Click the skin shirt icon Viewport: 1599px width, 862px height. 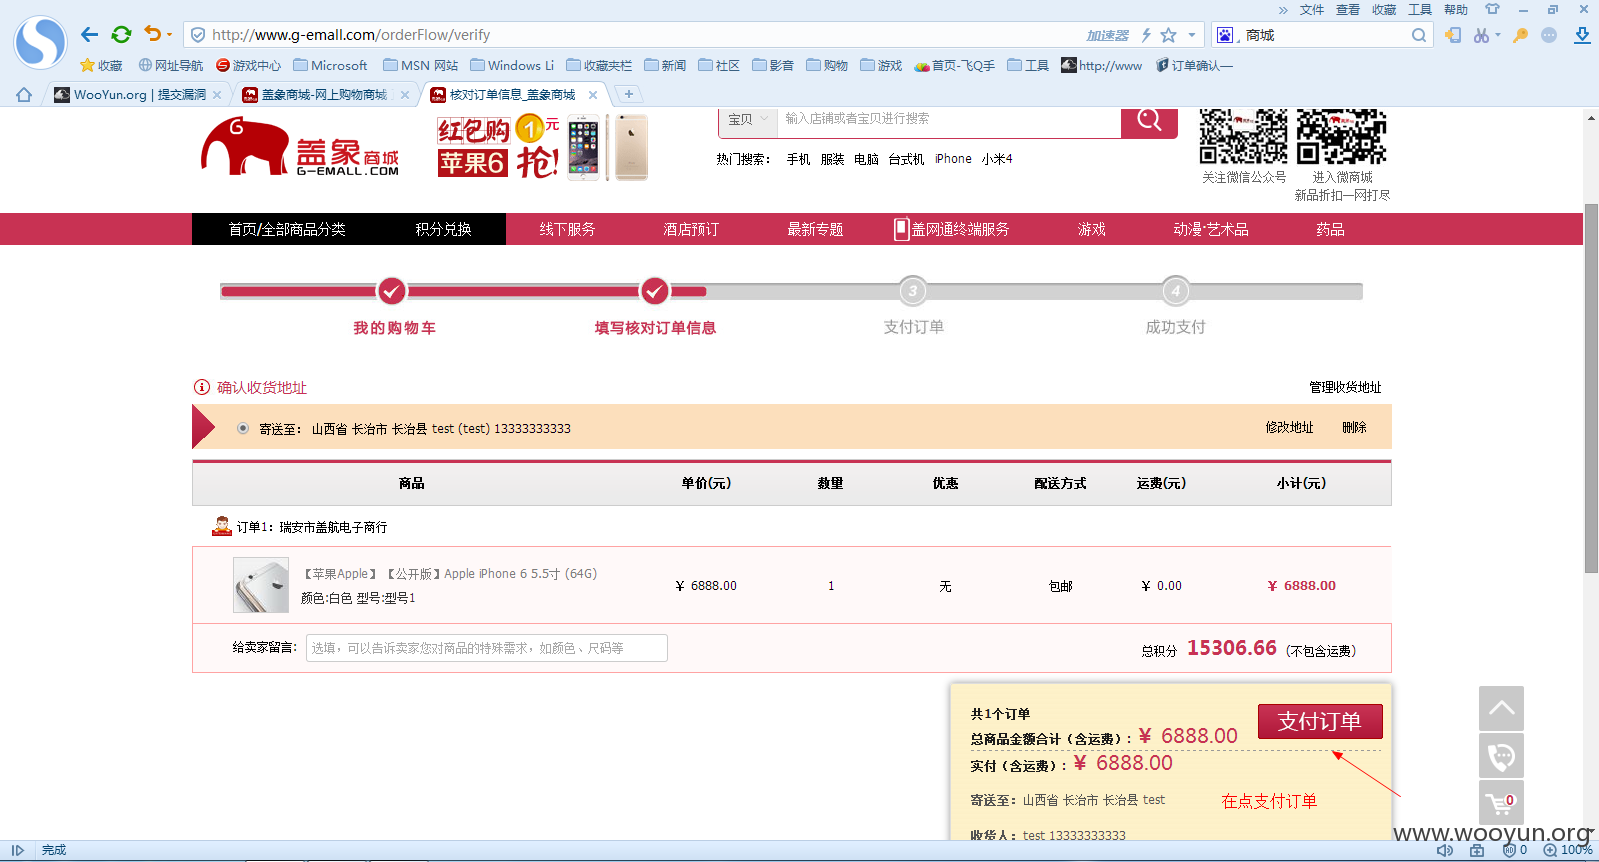1492,9
